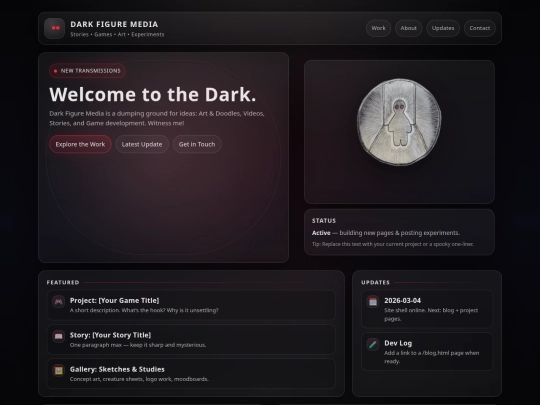Click the DARK FIGURE MEDIA title text
This screenshot has height=405, width=540.
coord(114,24)
